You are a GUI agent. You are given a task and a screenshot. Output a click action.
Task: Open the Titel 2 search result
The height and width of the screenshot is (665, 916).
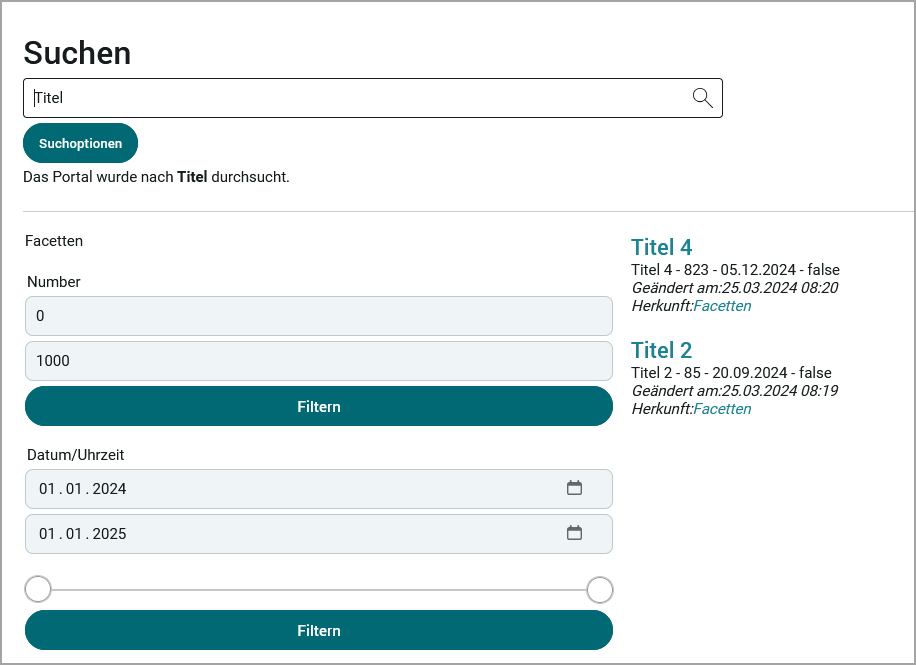[661, 350]
